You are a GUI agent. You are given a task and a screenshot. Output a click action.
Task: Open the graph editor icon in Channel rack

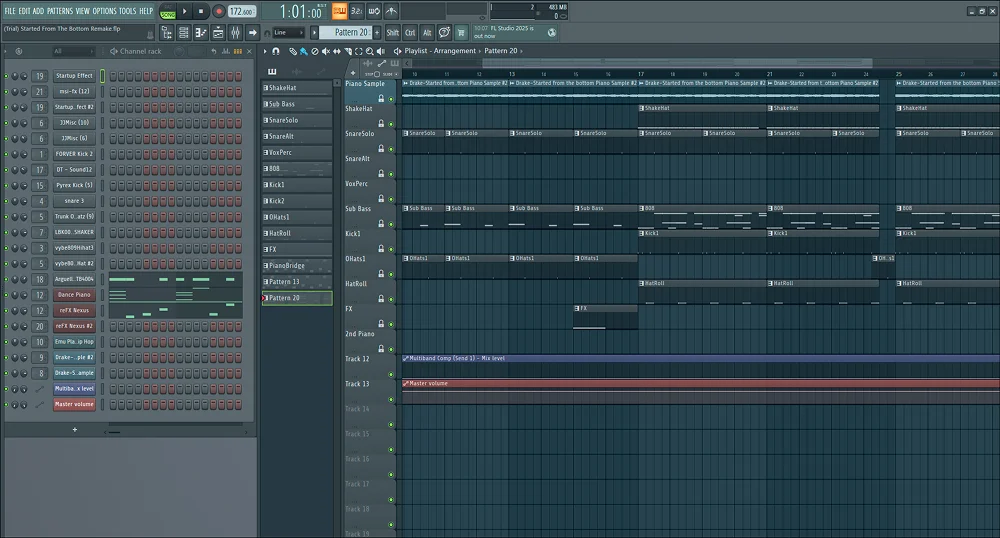tap(226, 51)
